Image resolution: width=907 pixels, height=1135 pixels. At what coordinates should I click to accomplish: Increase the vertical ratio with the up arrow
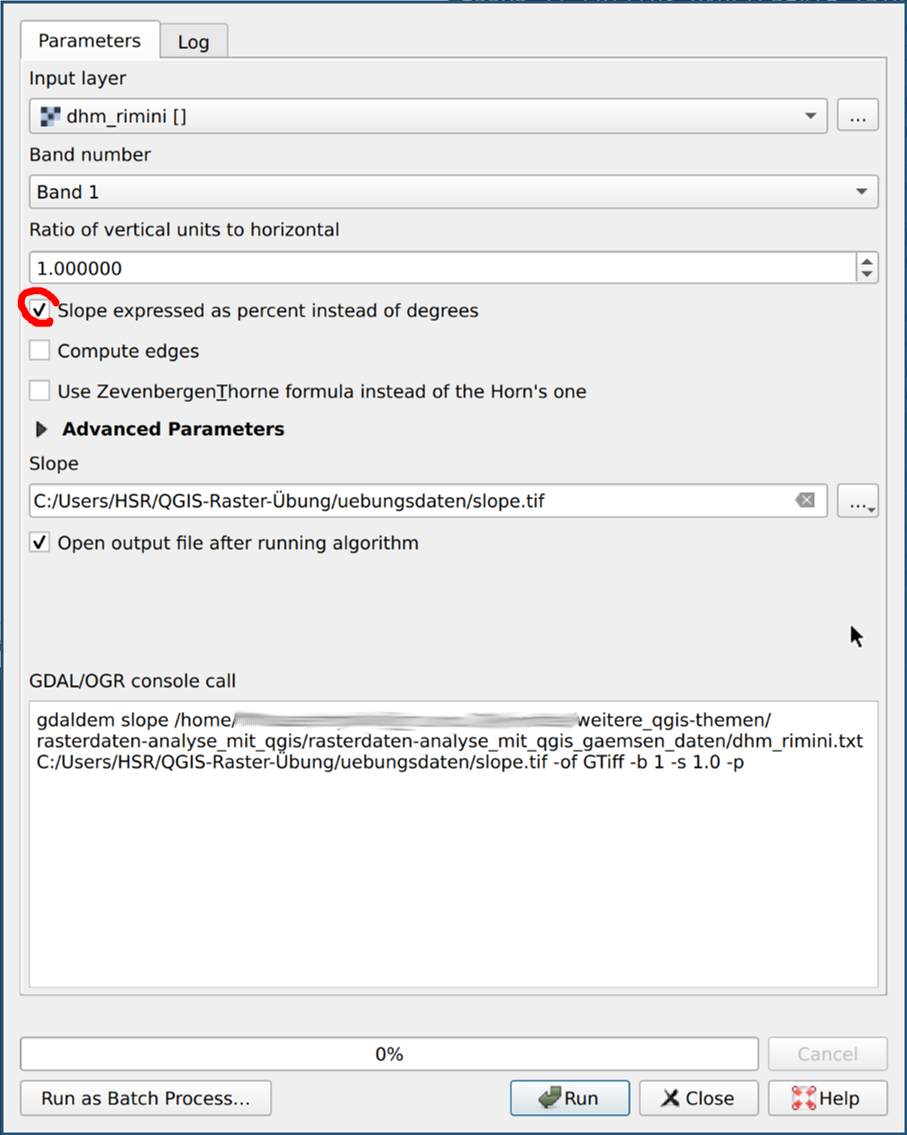pos(867,261)
